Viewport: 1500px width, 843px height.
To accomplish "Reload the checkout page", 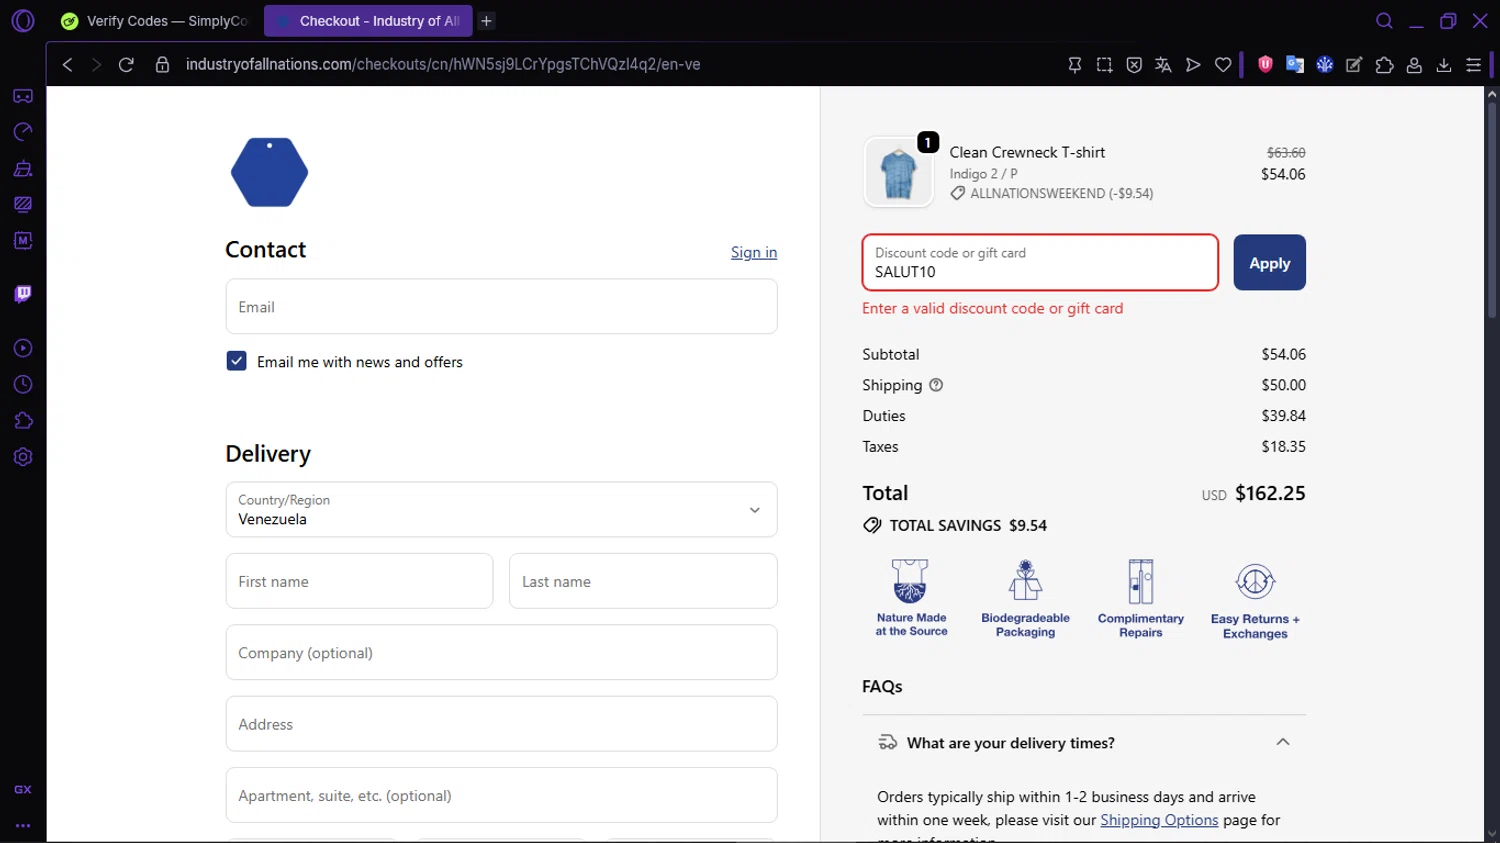I will coord(126,65).
